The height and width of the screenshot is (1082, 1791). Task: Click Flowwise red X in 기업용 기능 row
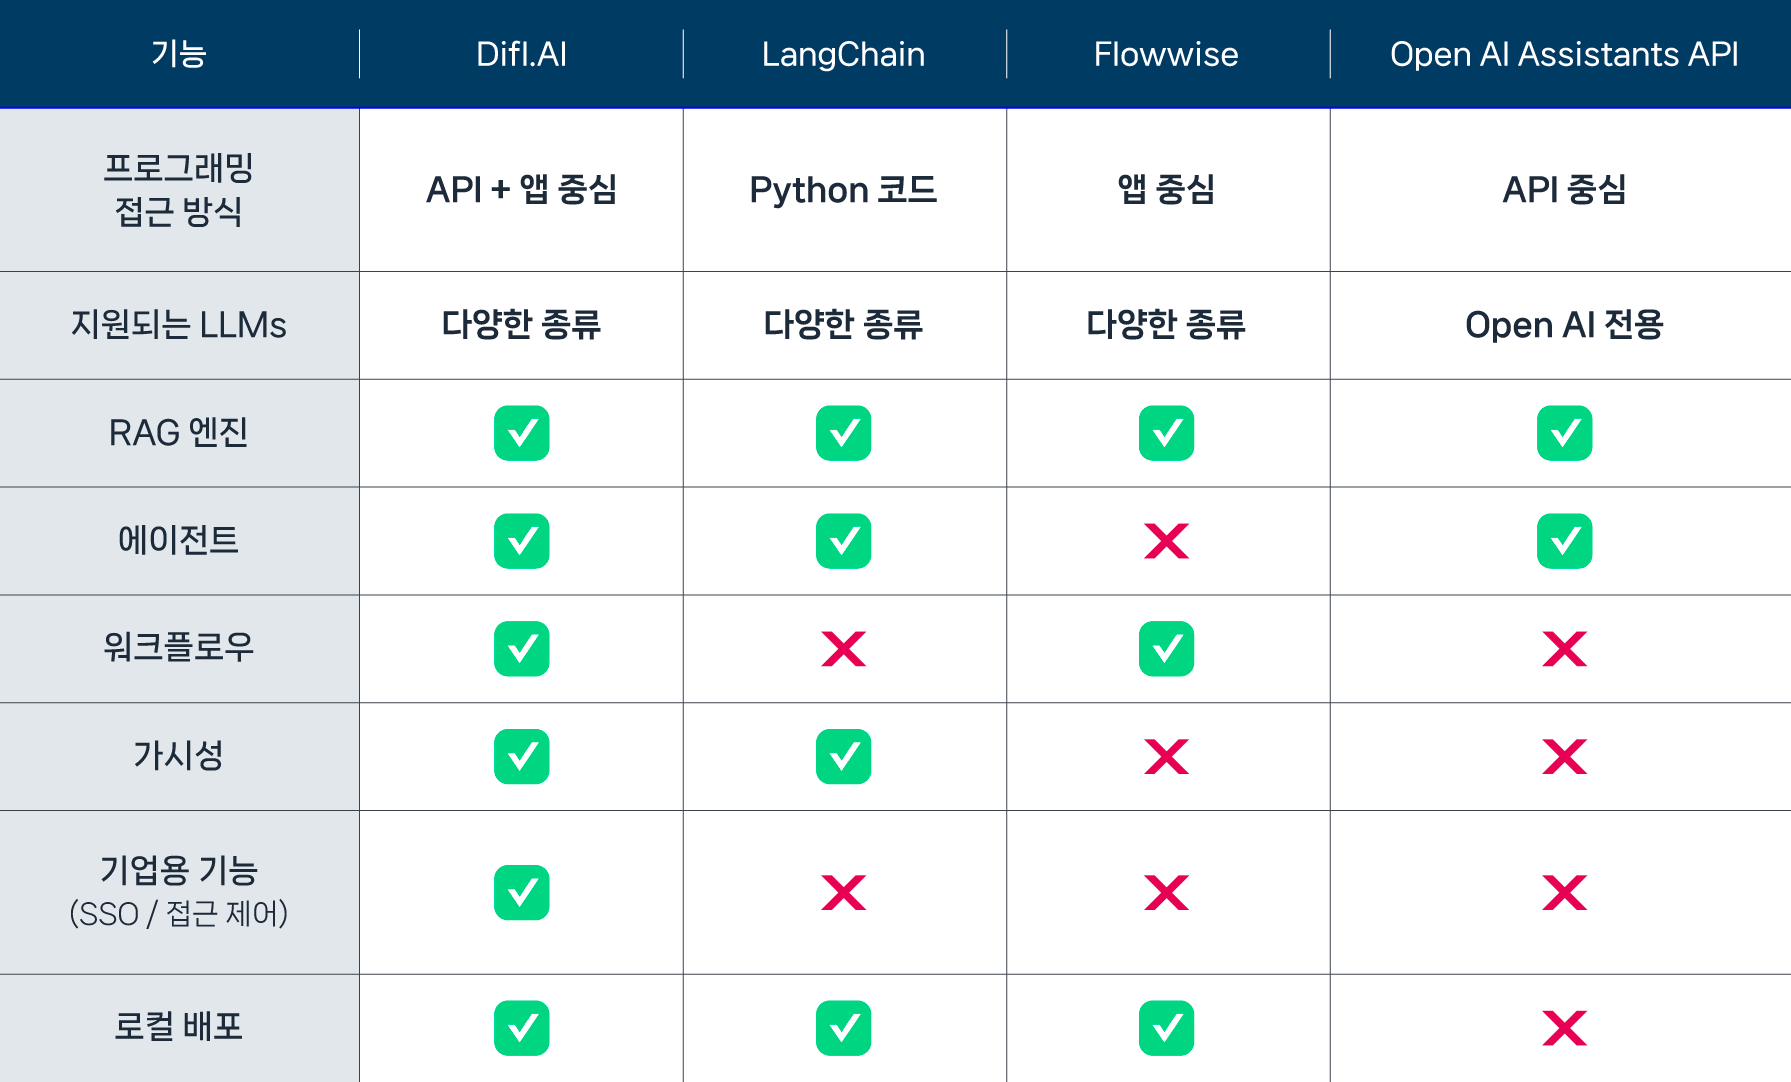pos(1166,892)
